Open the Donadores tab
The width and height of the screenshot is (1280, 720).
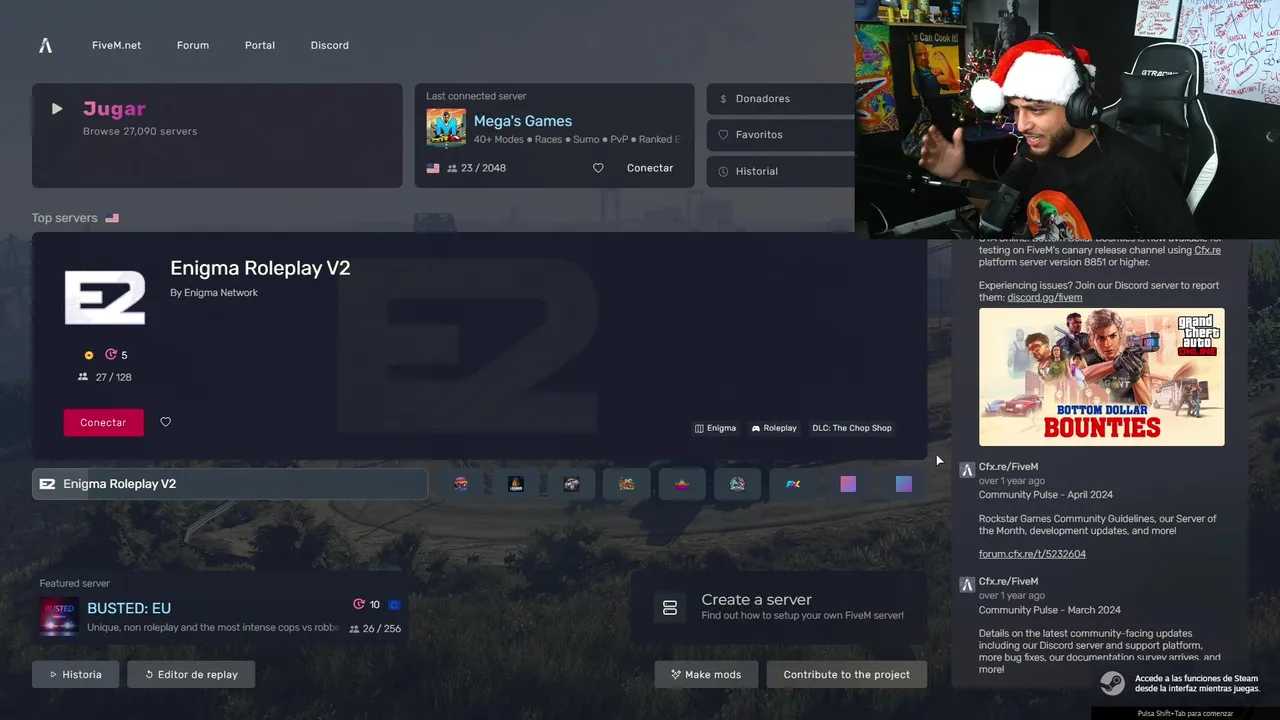click(780, 99)
